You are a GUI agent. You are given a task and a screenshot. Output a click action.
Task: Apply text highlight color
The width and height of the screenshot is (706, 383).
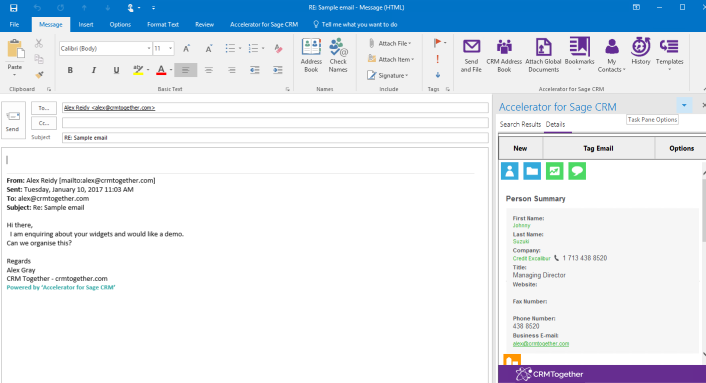pyautogui.click(x=138, y=70)
